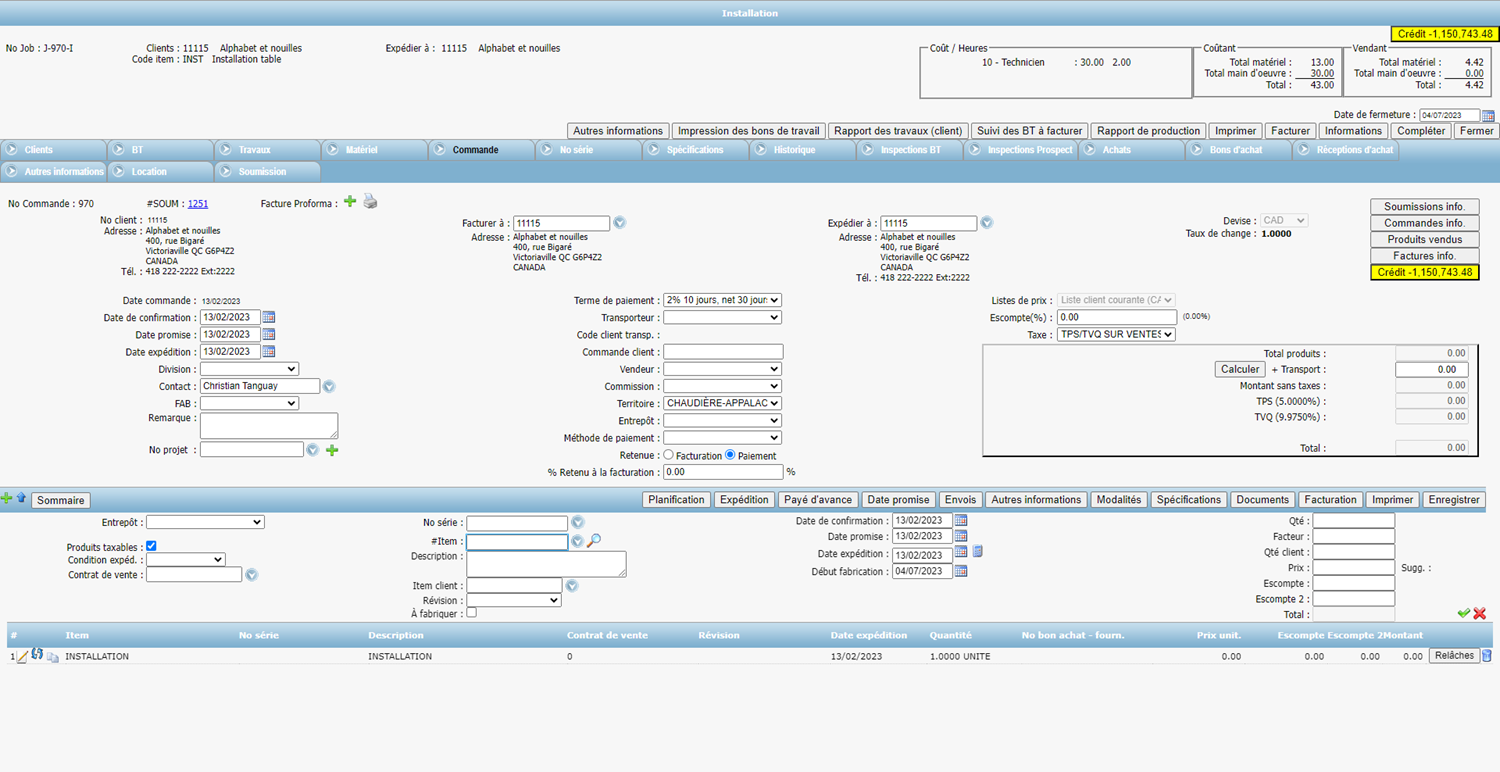
Task: Edit INSTALLATION line with pencil icon
Action: 22,657
